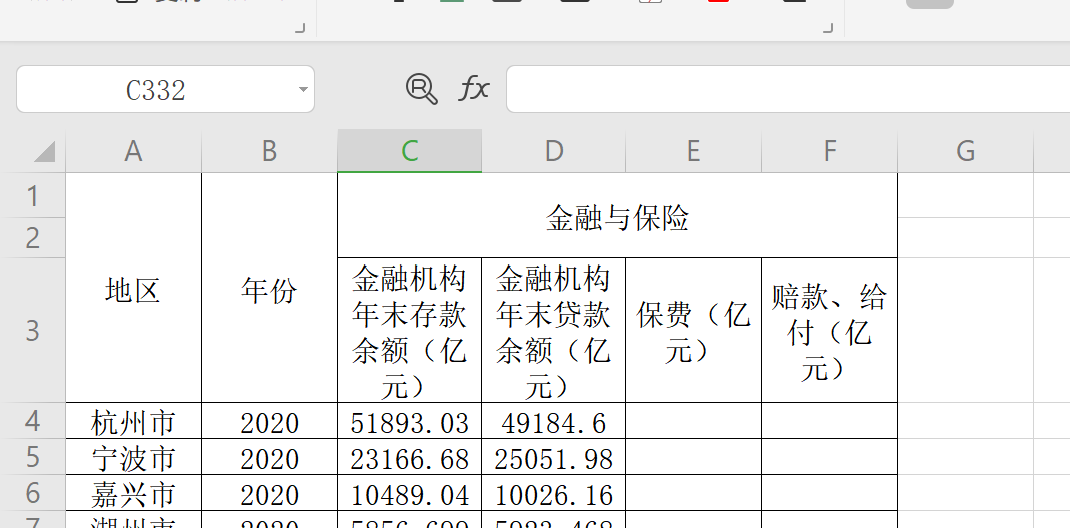
Task: Open the second ribbon group dialog launcher
Action: click(828, 28)
